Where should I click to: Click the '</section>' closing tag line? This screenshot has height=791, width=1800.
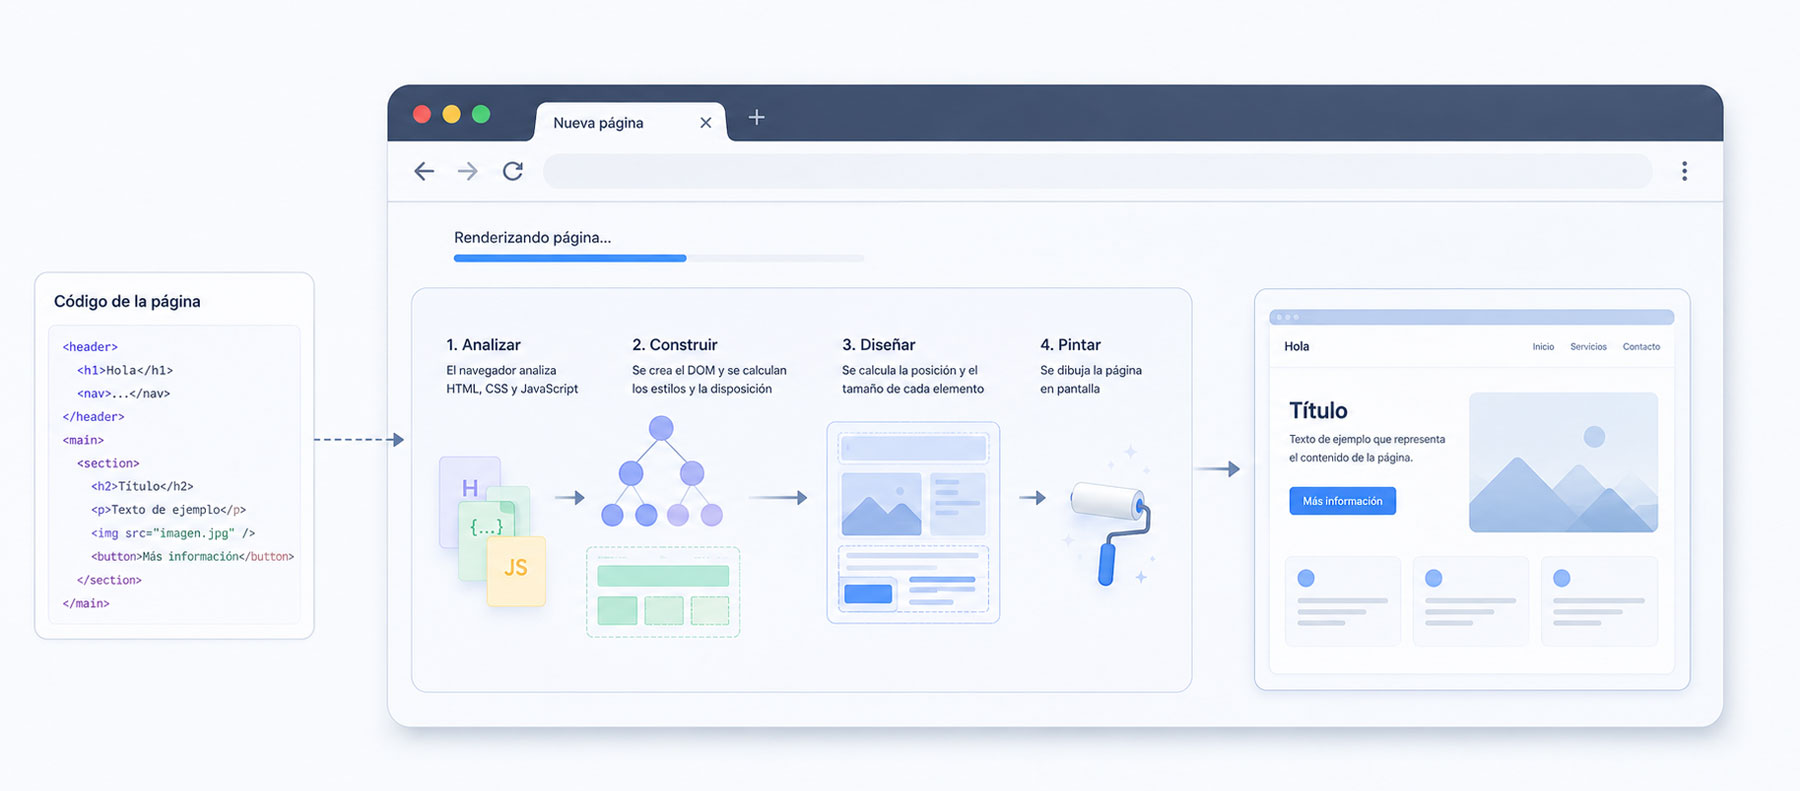coord(109,580)
